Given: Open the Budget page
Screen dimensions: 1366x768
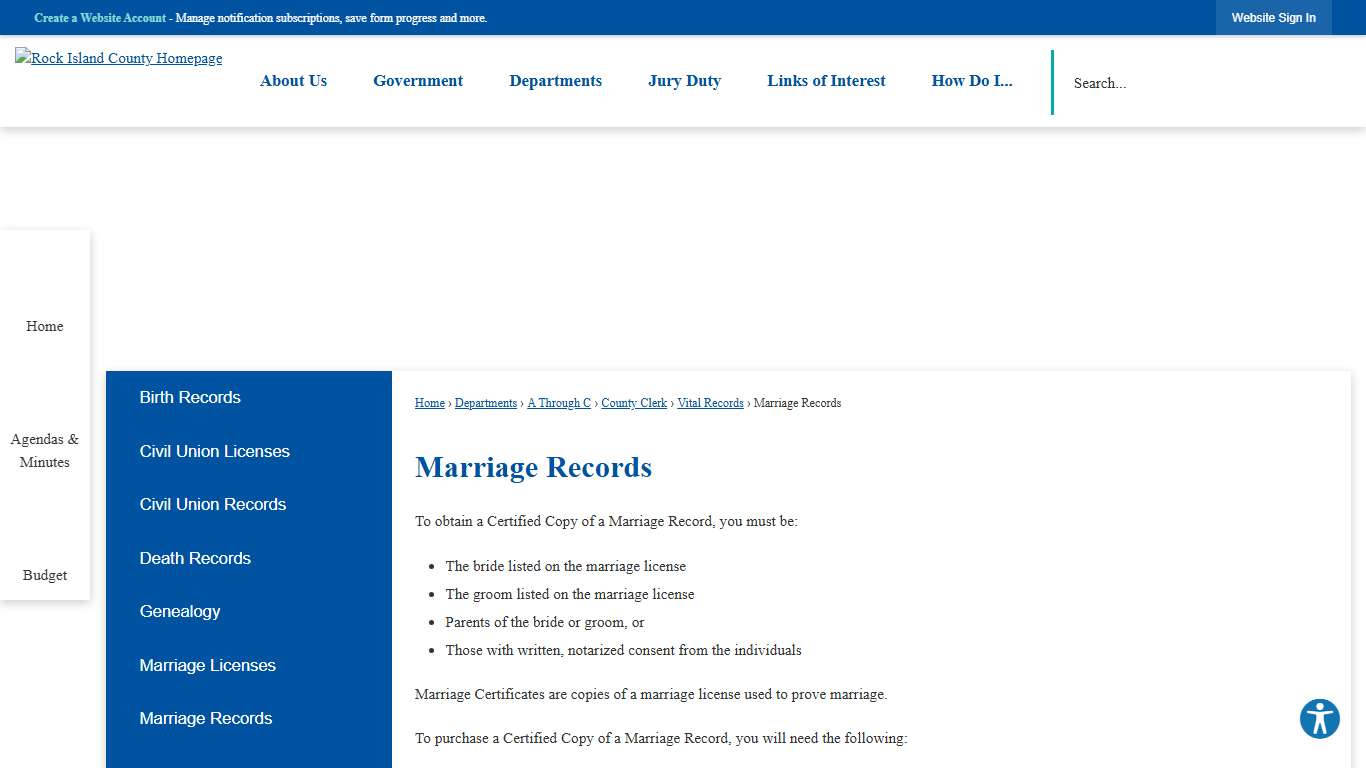Looking at the screenshot, I should [x=44, y=575].
